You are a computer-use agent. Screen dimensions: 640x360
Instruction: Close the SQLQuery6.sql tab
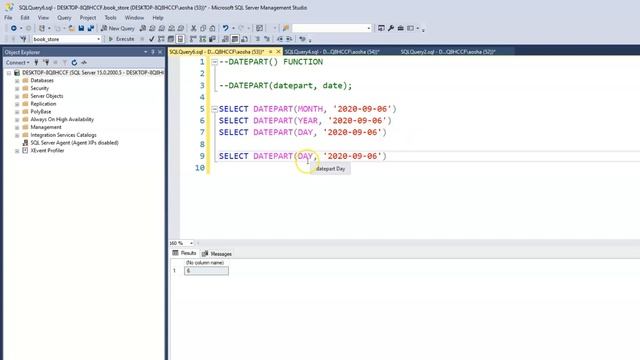[x=278, y=52]
